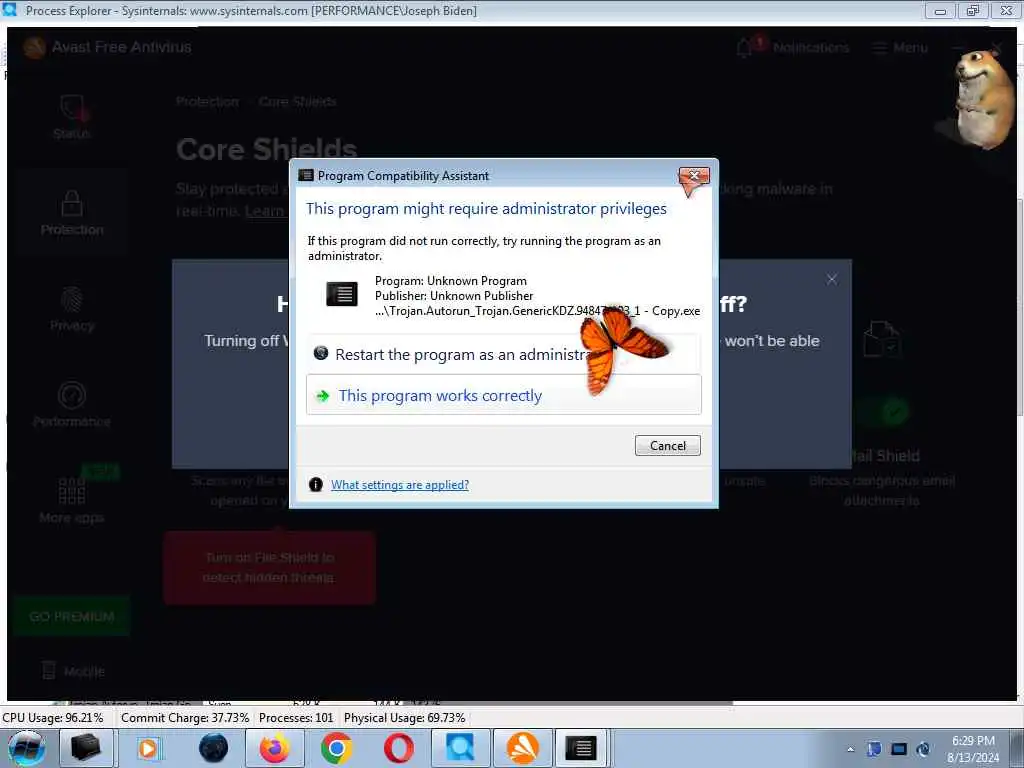Viewport: 1024px width, 768px height.
Task: Close the Program Compatibility Assistant dialog
Action: point(694,176)
